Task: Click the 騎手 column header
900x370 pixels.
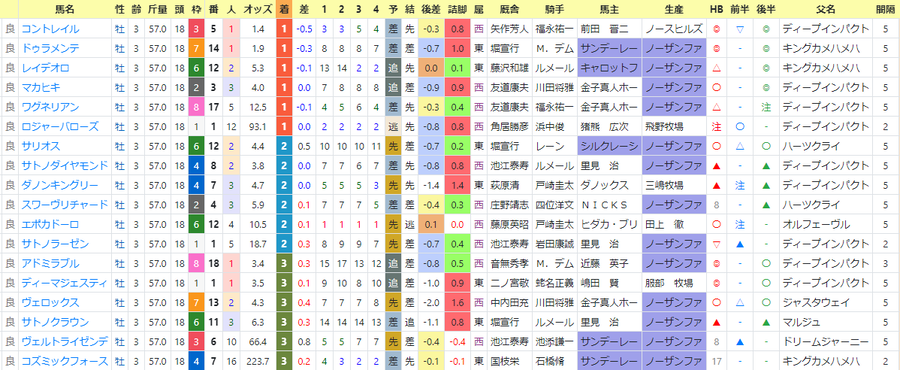Action: coord(554,9)
